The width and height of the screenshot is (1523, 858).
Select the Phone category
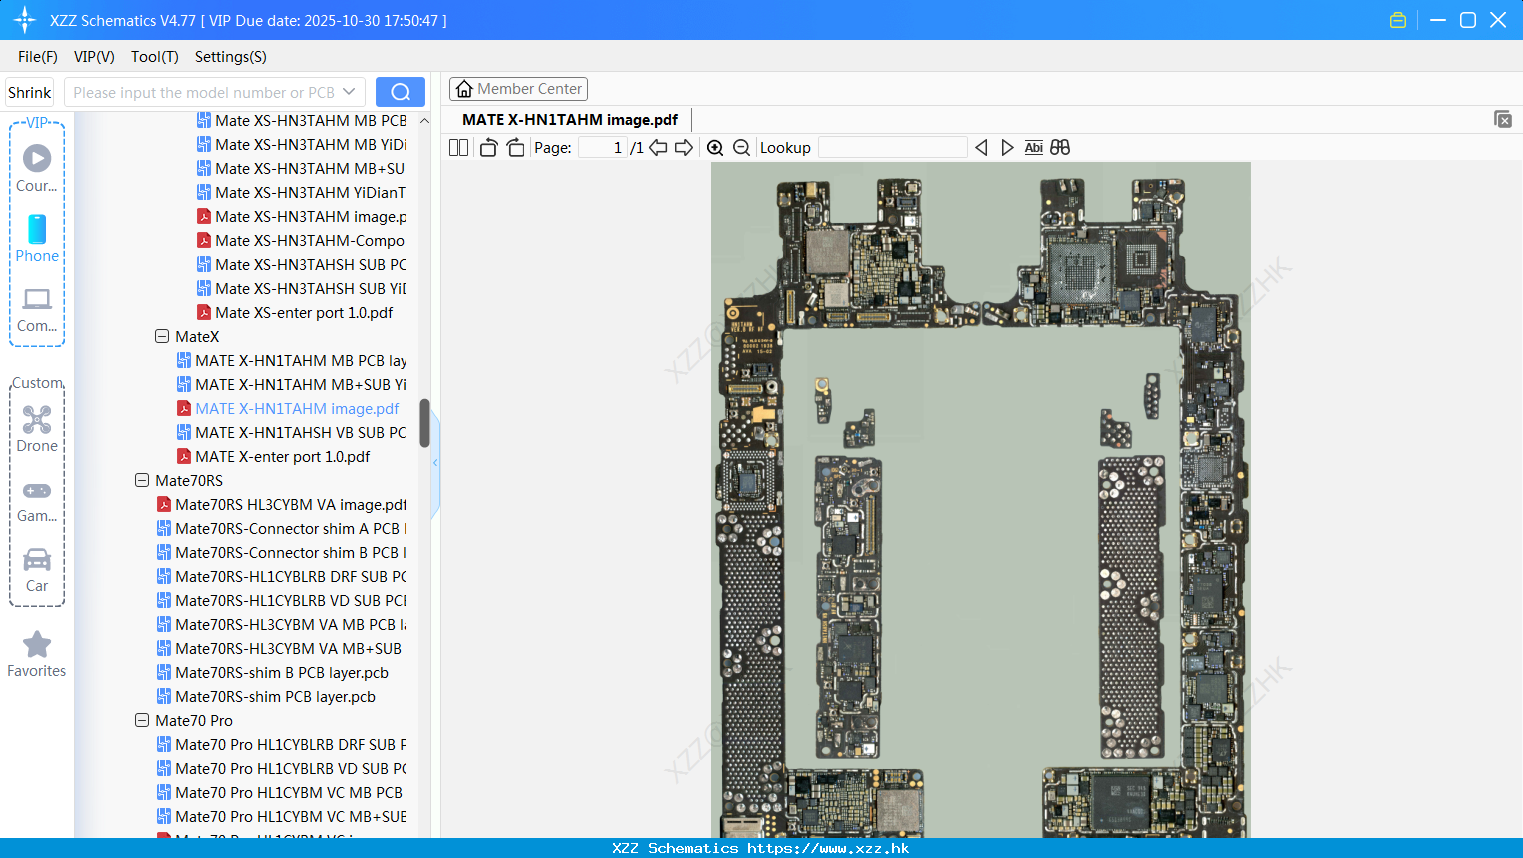tap(37, 239)
